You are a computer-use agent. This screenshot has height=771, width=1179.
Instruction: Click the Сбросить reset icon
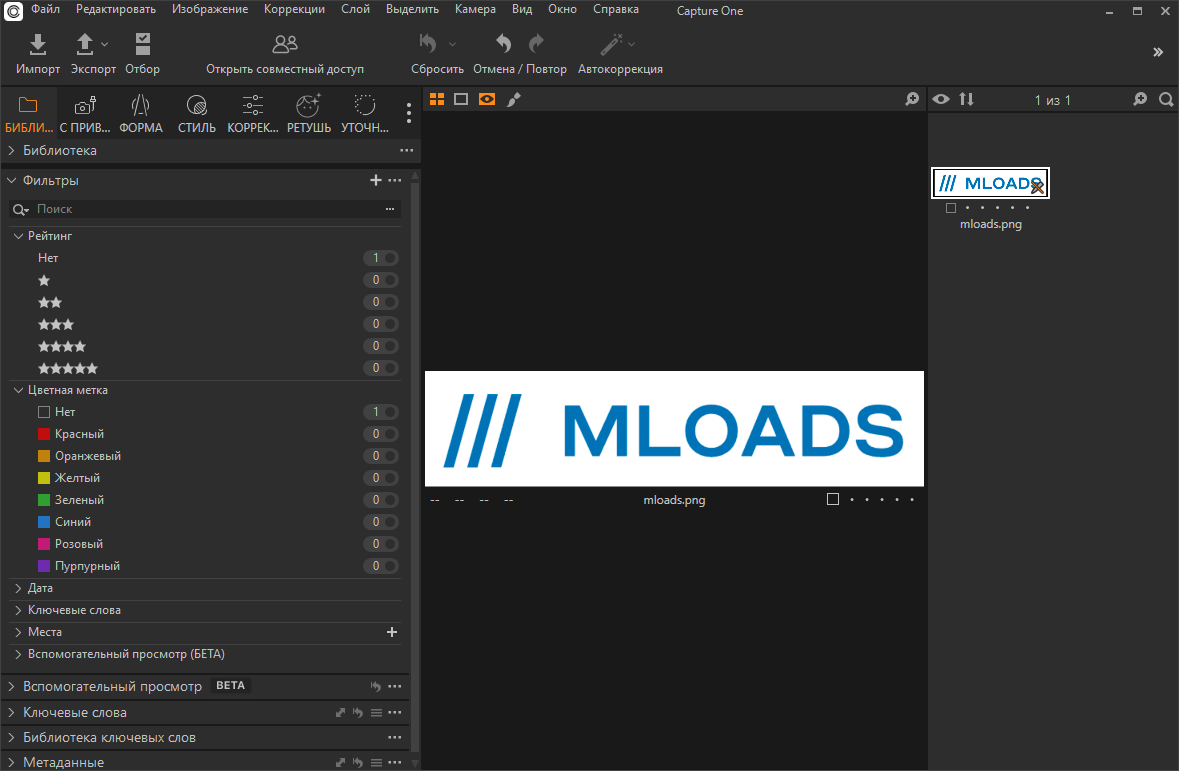[428, 44]
